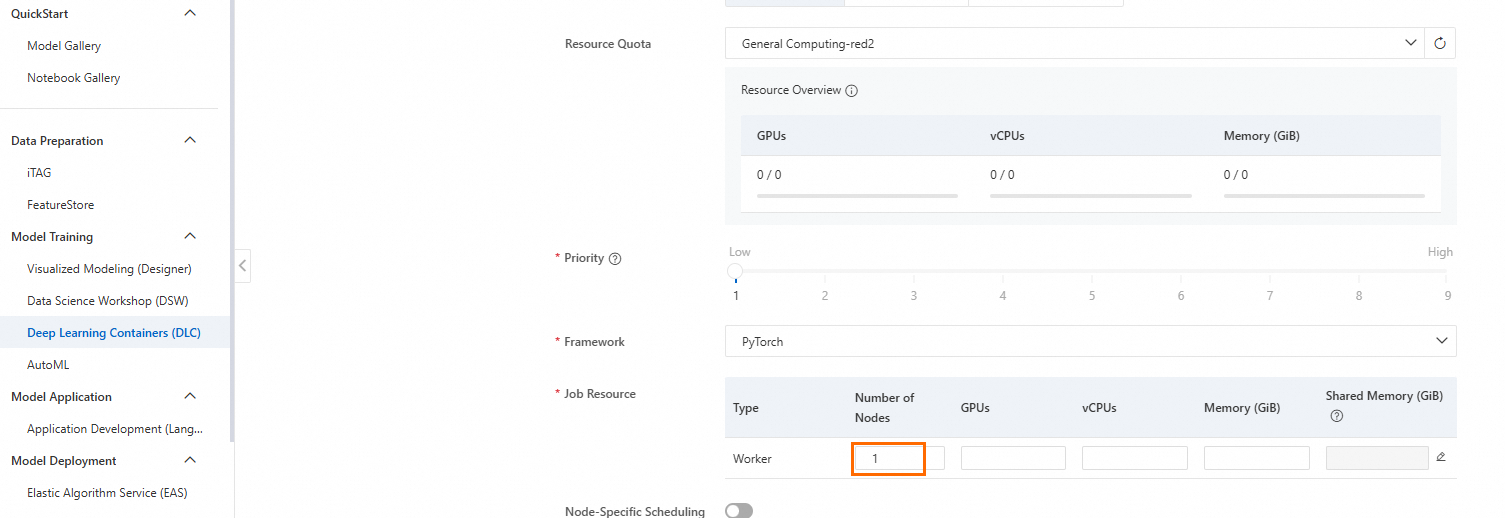Collapse the QuickStart section
The height and width of the screenshot is (518, 1505).
click(190, 14)
